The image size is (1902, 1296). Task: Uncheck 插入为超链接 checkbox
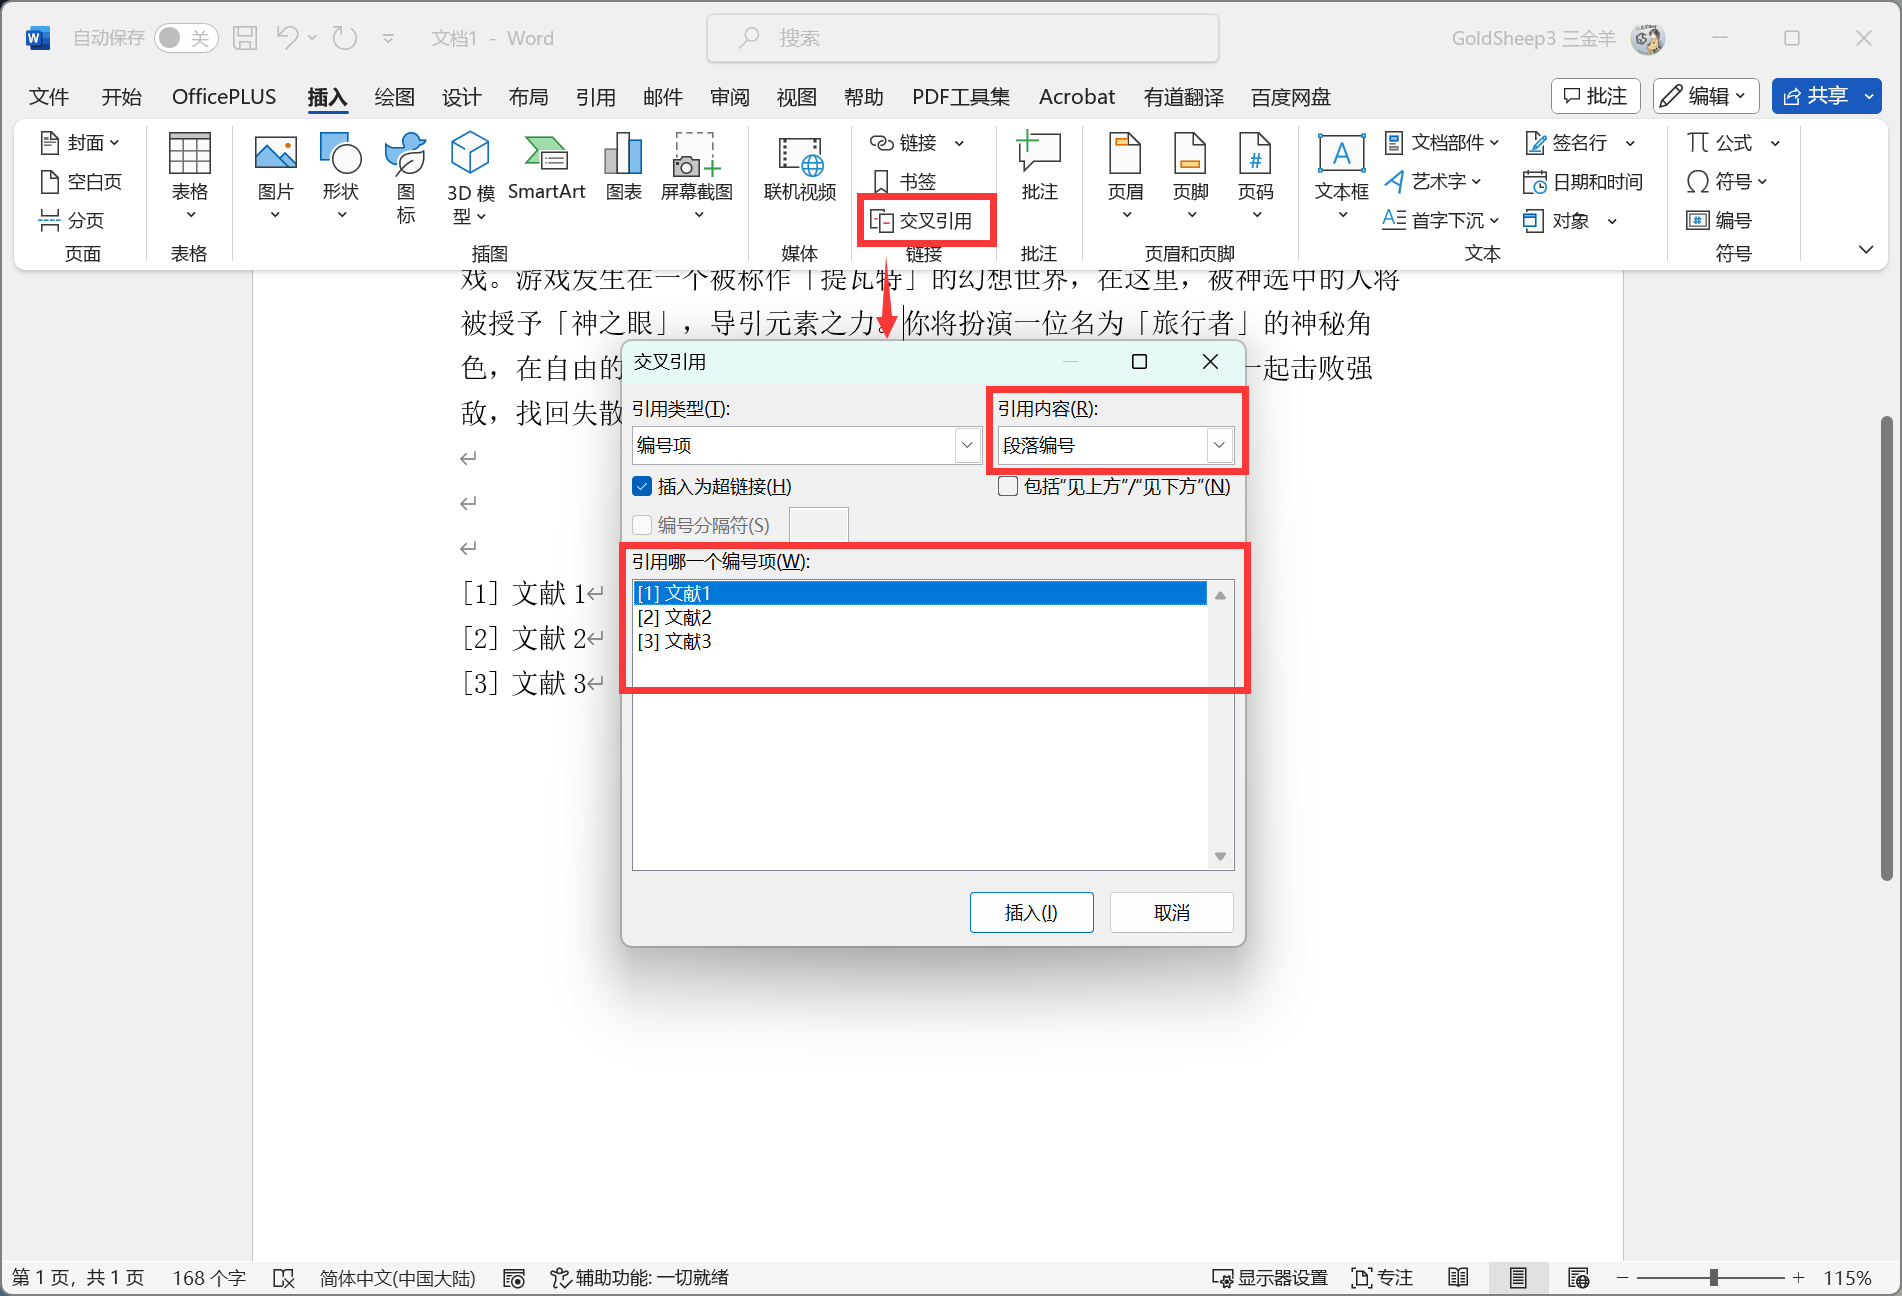[x=643, y=487]
